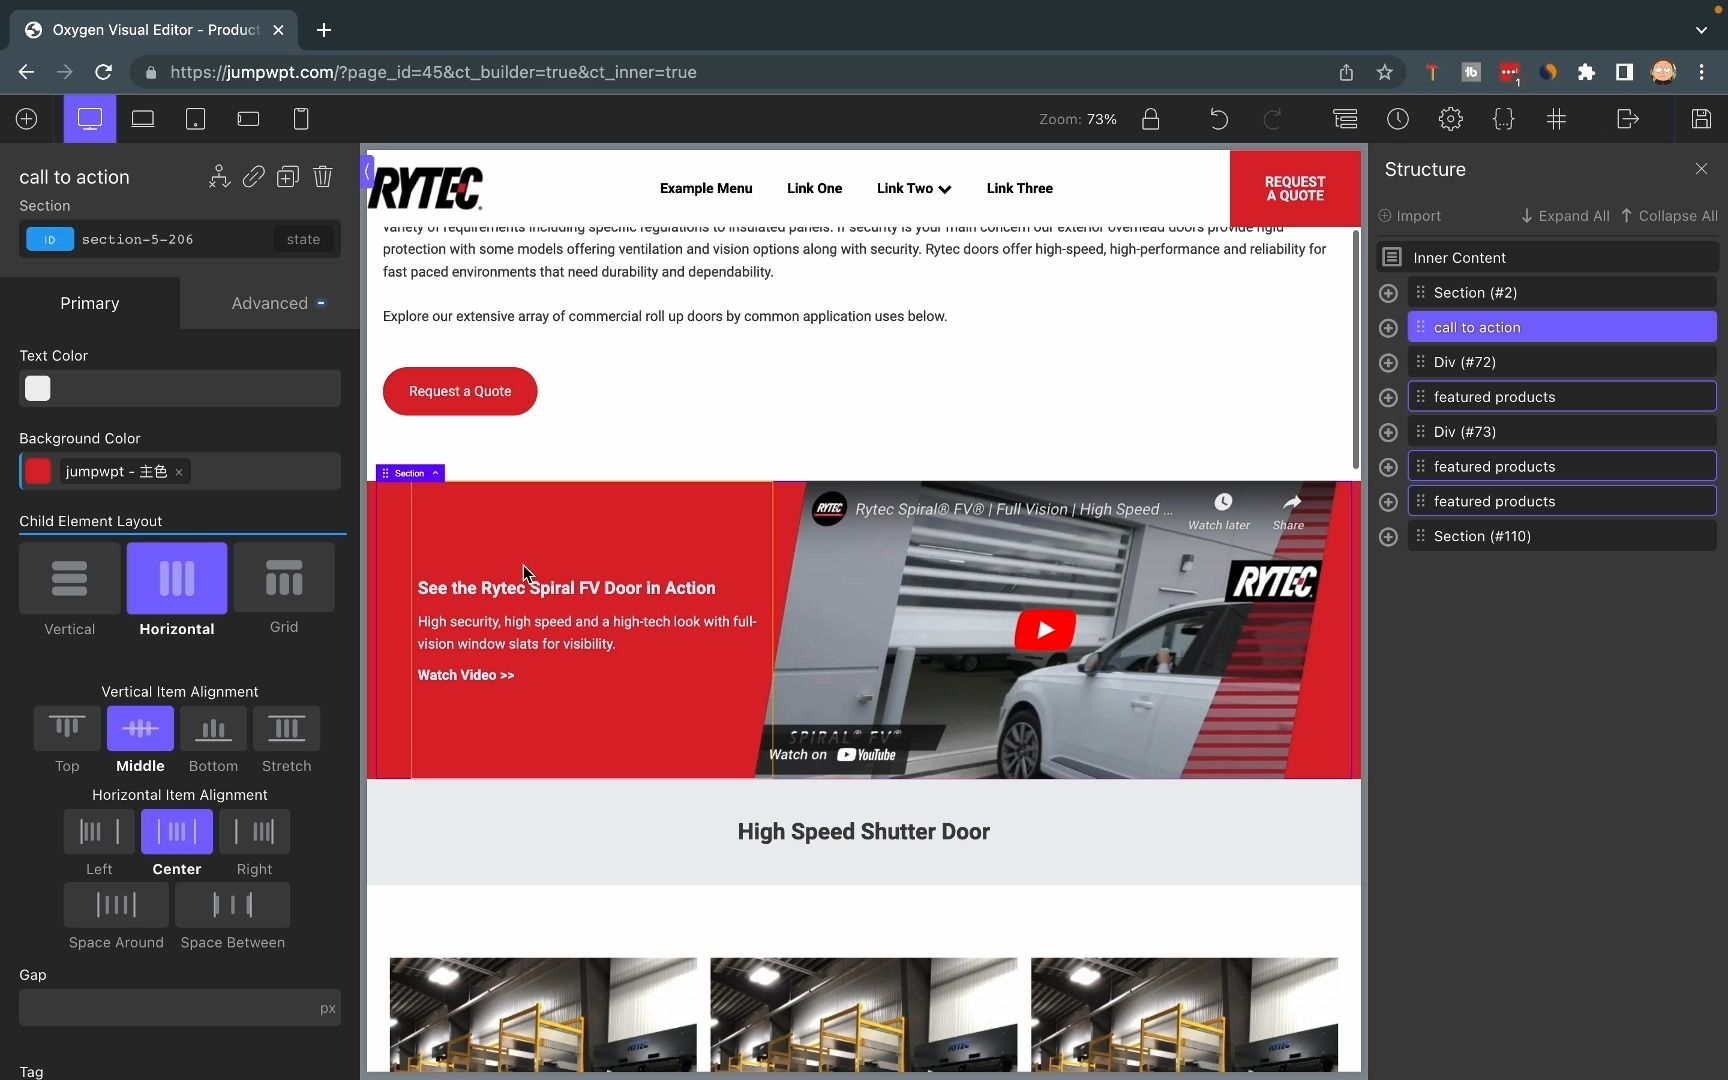1728x1080 pixels.
Task: Open Oxygen settings gear
Action: pos(1451,119)
